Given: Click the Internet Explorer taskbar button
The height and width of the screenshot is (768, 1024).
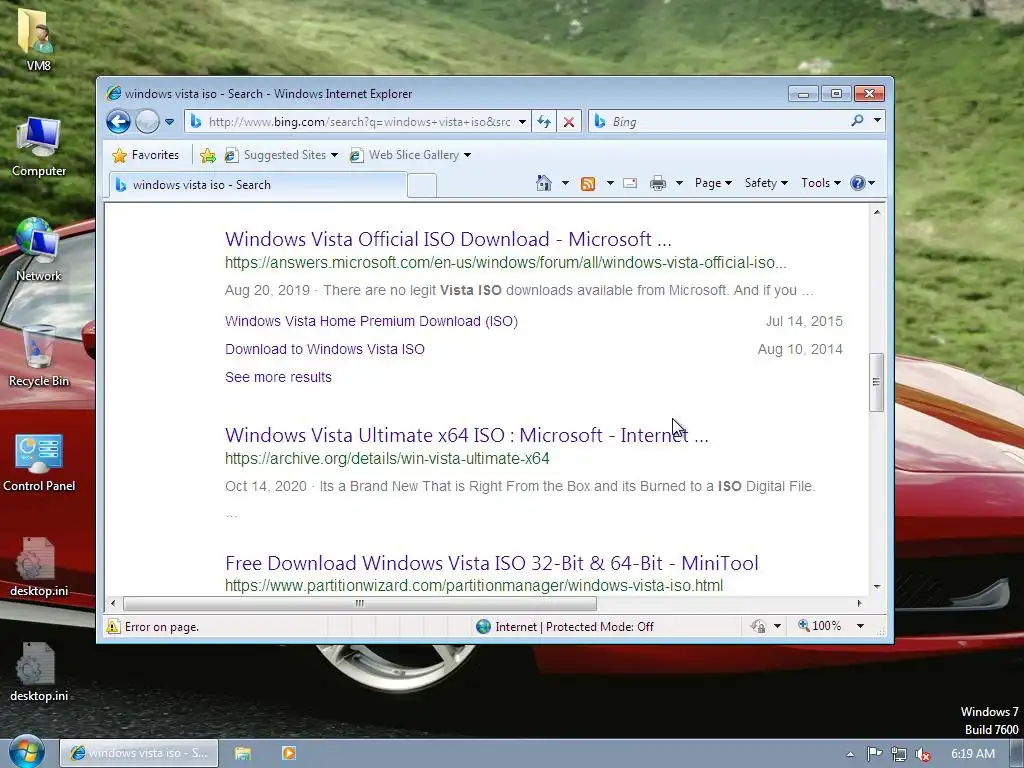Looking at the screenshot, I should coord(139,753).
